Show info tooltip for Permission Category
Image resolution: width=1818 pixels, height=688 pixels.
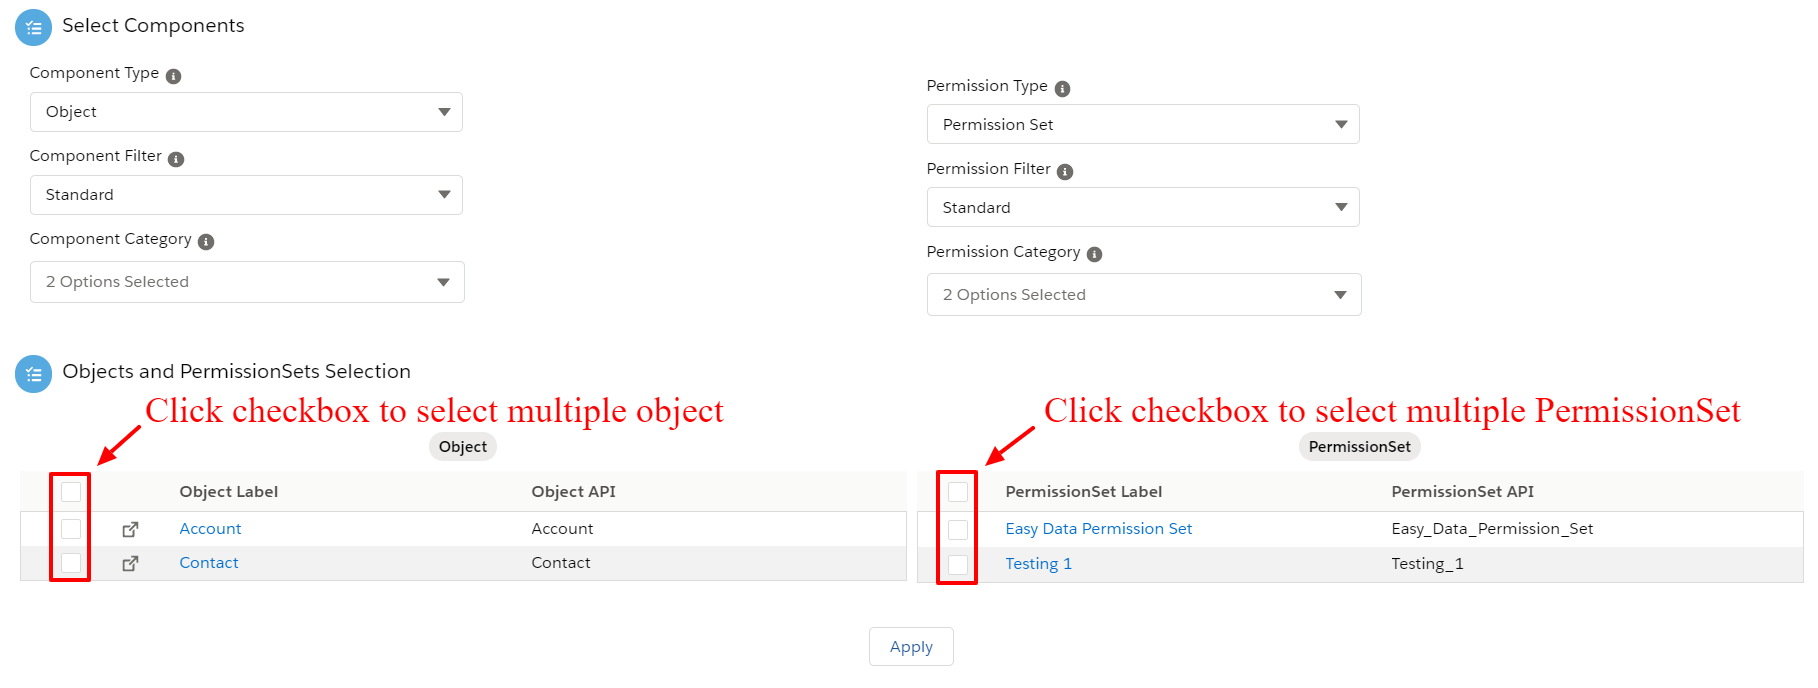[1095, 254]
